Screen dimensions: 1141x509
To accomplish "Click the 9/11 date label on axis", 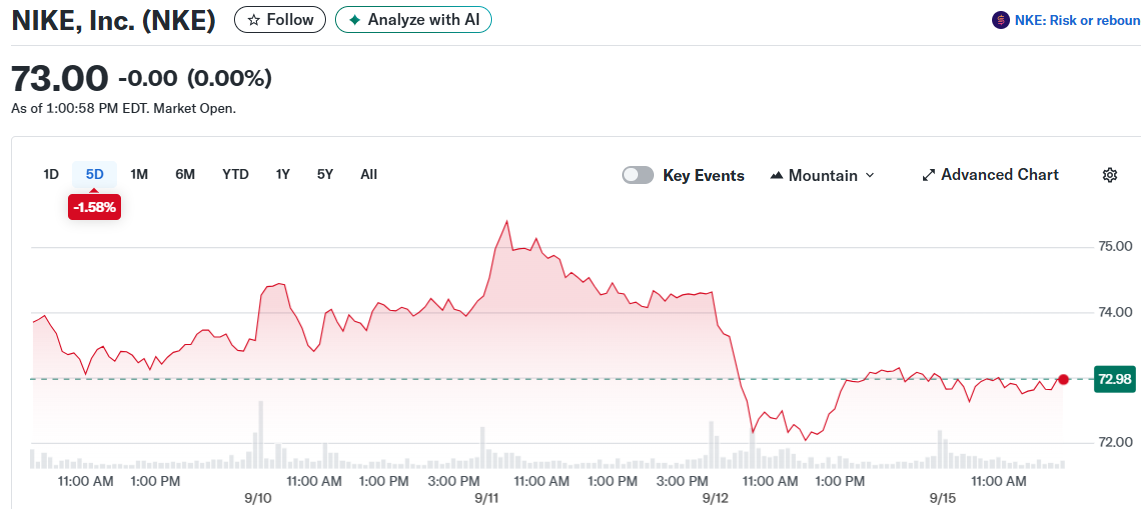I will [x=487, y=499].
